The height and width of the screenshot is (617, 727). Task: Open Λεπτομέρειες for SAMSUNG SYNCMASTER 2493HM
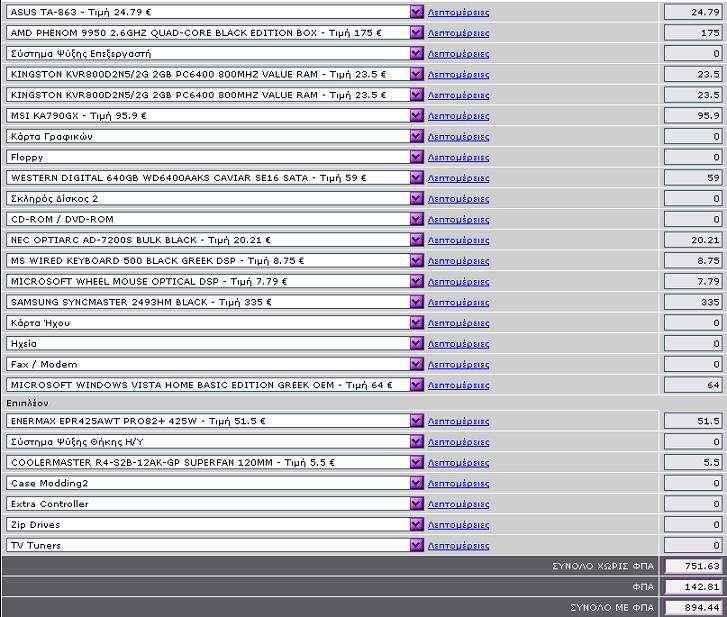[x=458, y=302]
